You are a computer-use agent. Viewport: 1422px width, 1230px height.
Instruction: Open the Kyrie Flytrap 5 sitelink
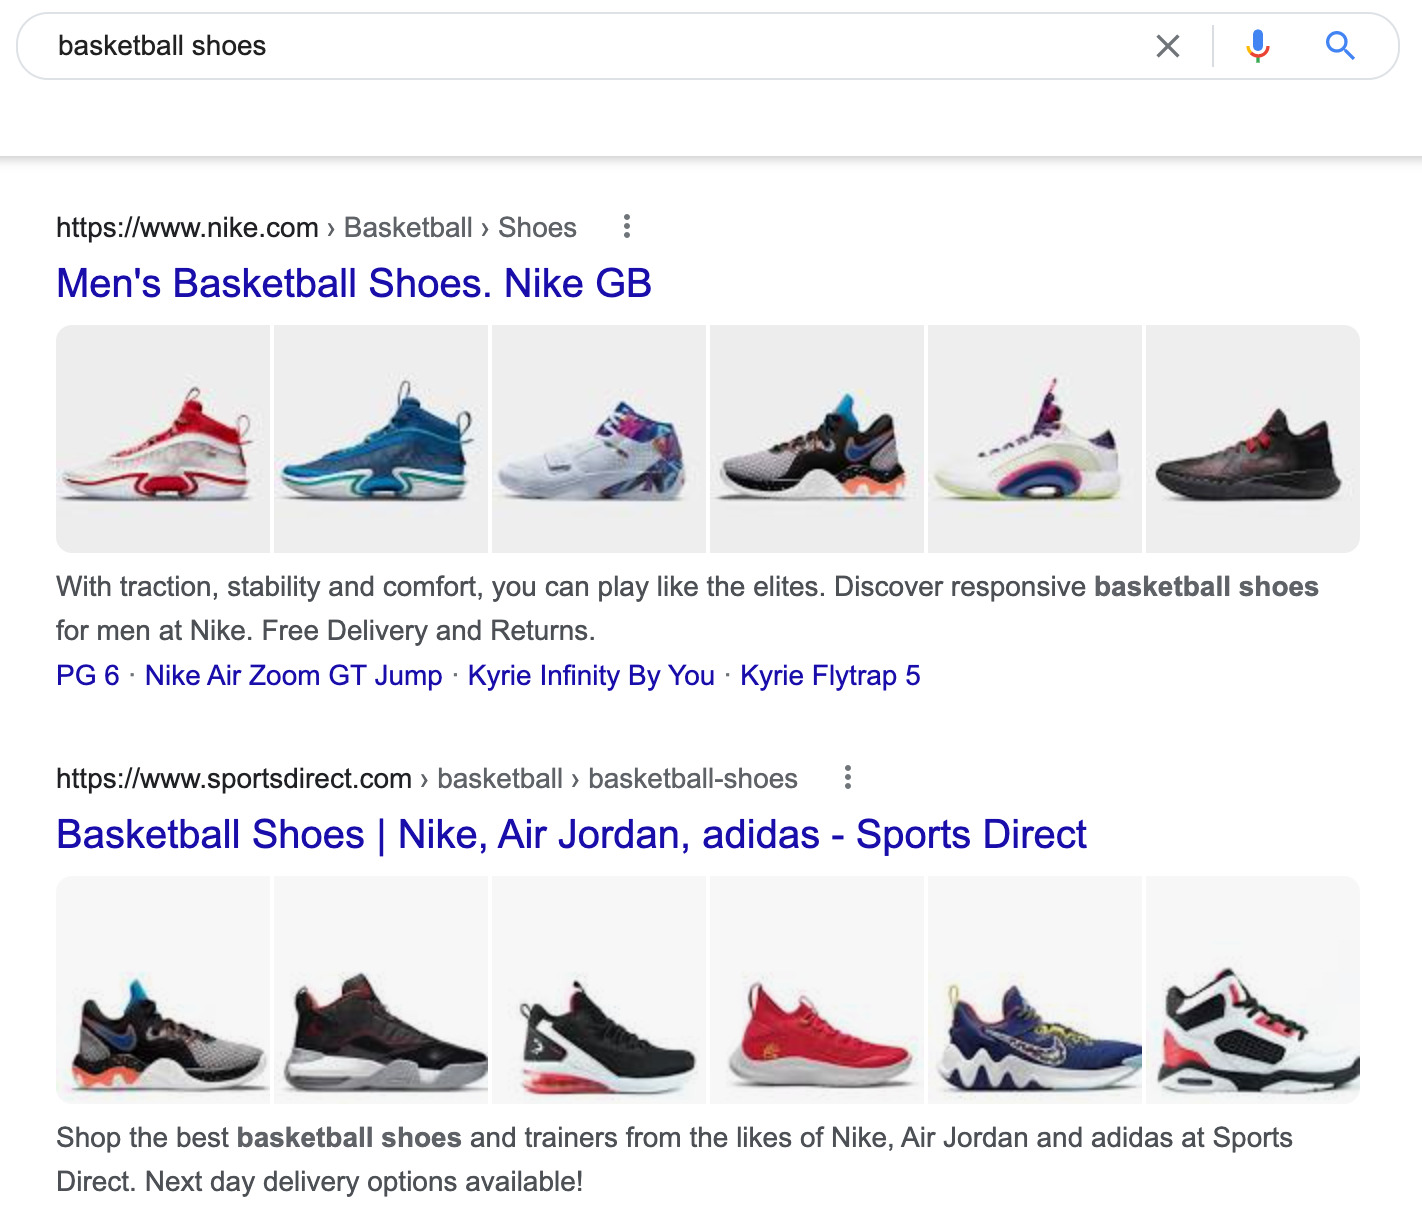tap(830, 676)
